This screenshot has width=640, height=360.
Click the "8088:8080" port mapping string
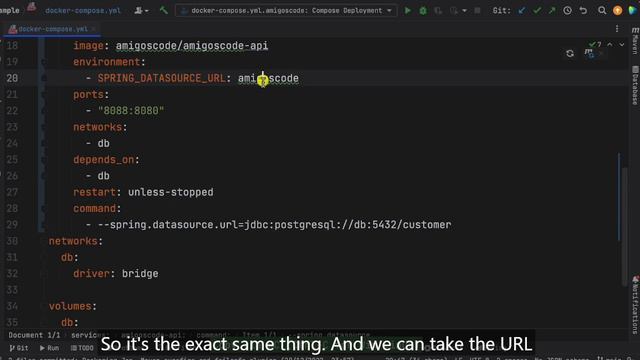point(131,111)
